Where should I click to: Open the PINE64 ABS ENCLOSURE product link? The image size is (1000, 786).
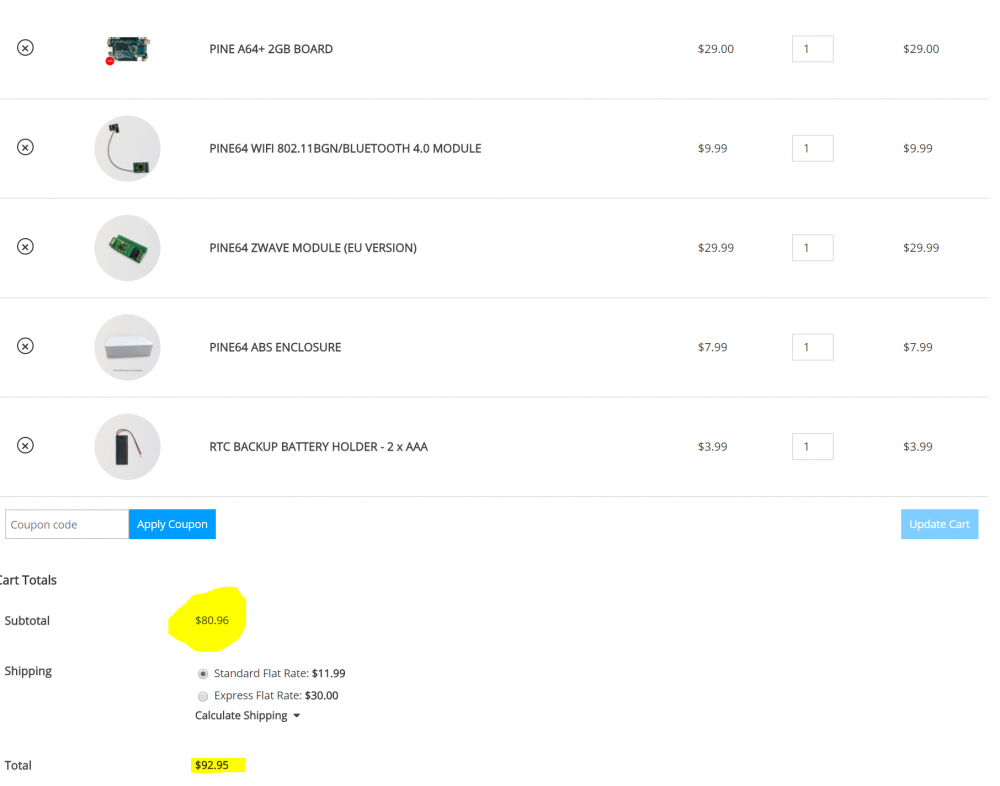(275, 347)
